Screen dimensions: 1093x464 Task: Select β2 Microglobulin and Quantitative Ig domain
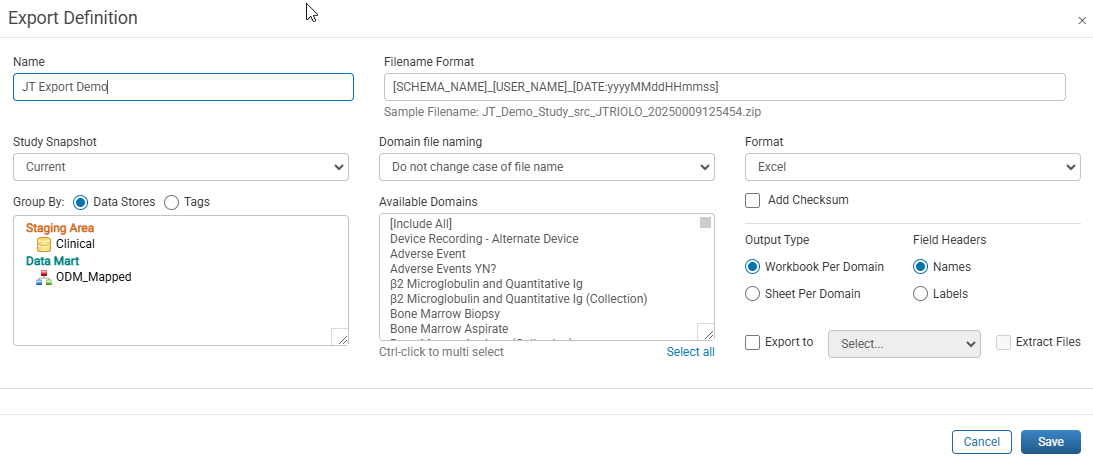point(486,284)
